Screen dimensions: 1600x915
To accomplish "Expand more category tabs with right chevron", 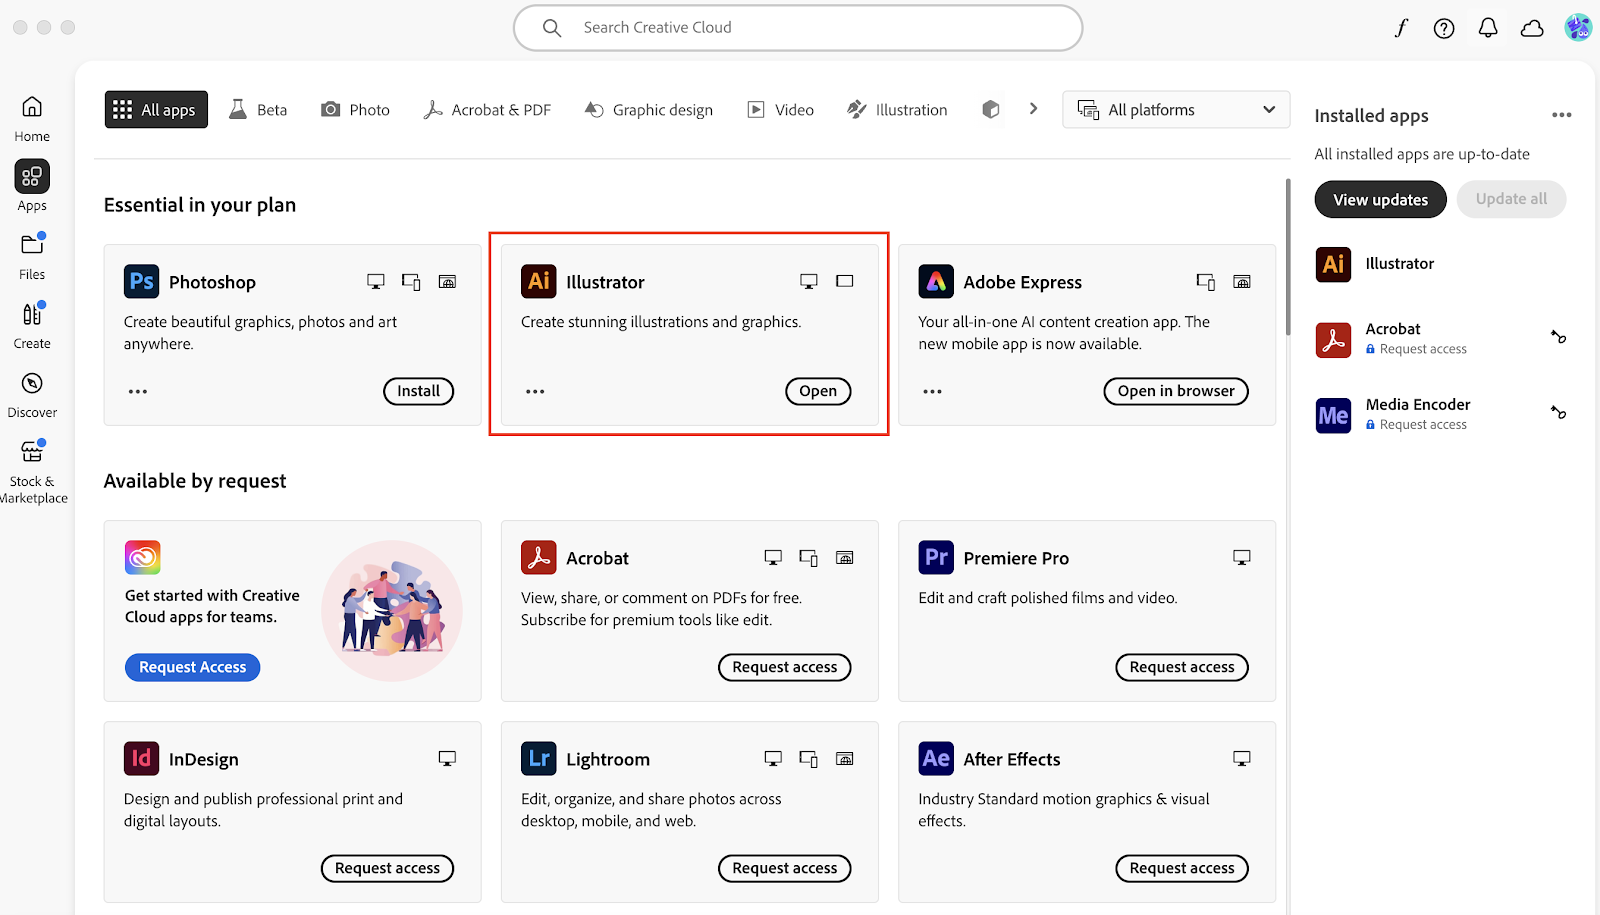I will [x=1033, y=109].
